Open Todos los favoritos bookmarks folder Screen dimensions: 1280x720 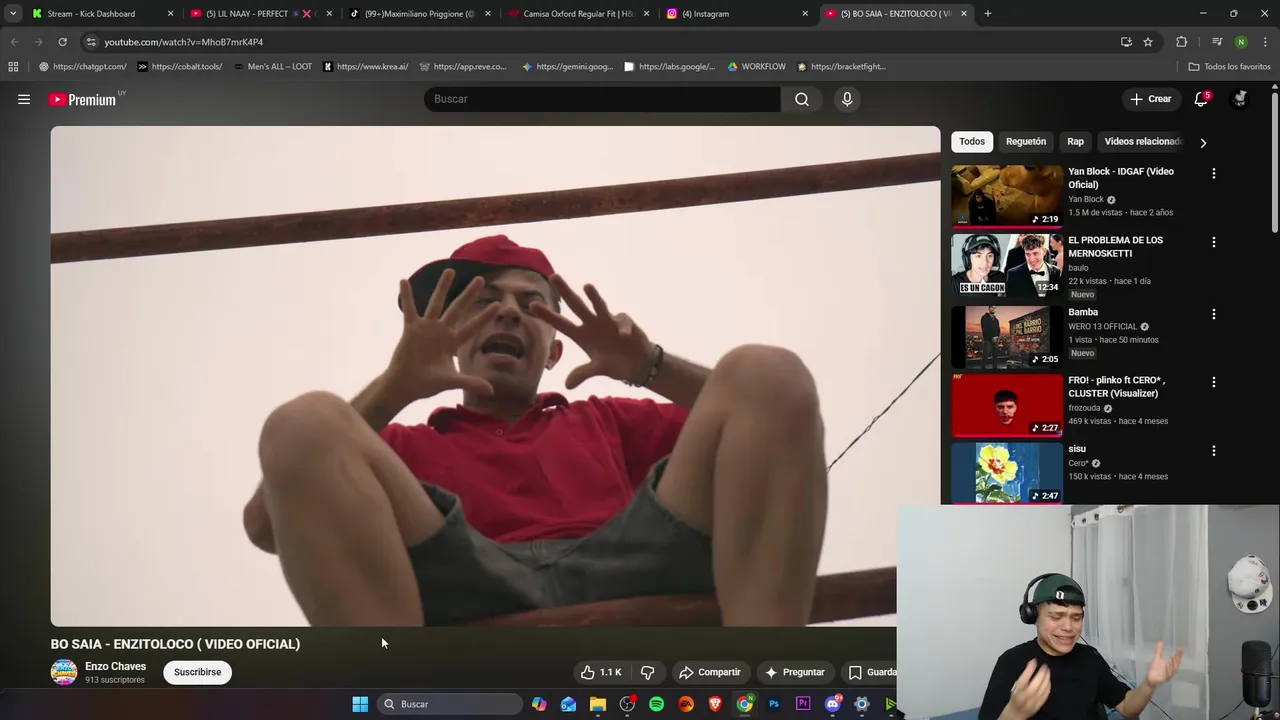(1229, 67)
